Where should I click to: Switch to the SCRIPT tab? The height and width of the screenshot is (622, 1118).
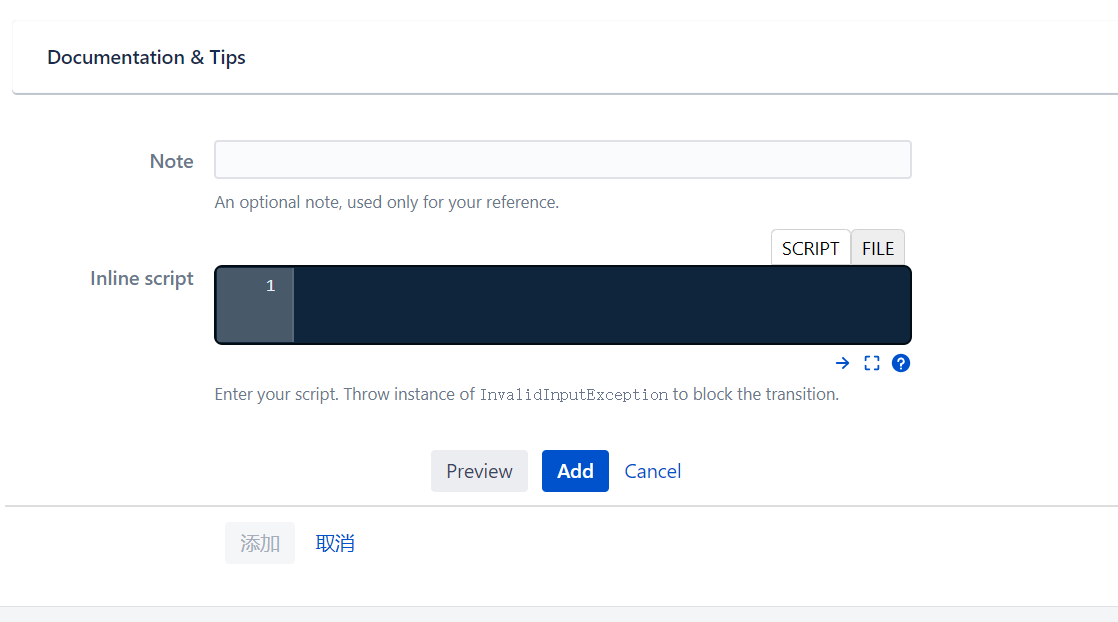pos(811,248)
